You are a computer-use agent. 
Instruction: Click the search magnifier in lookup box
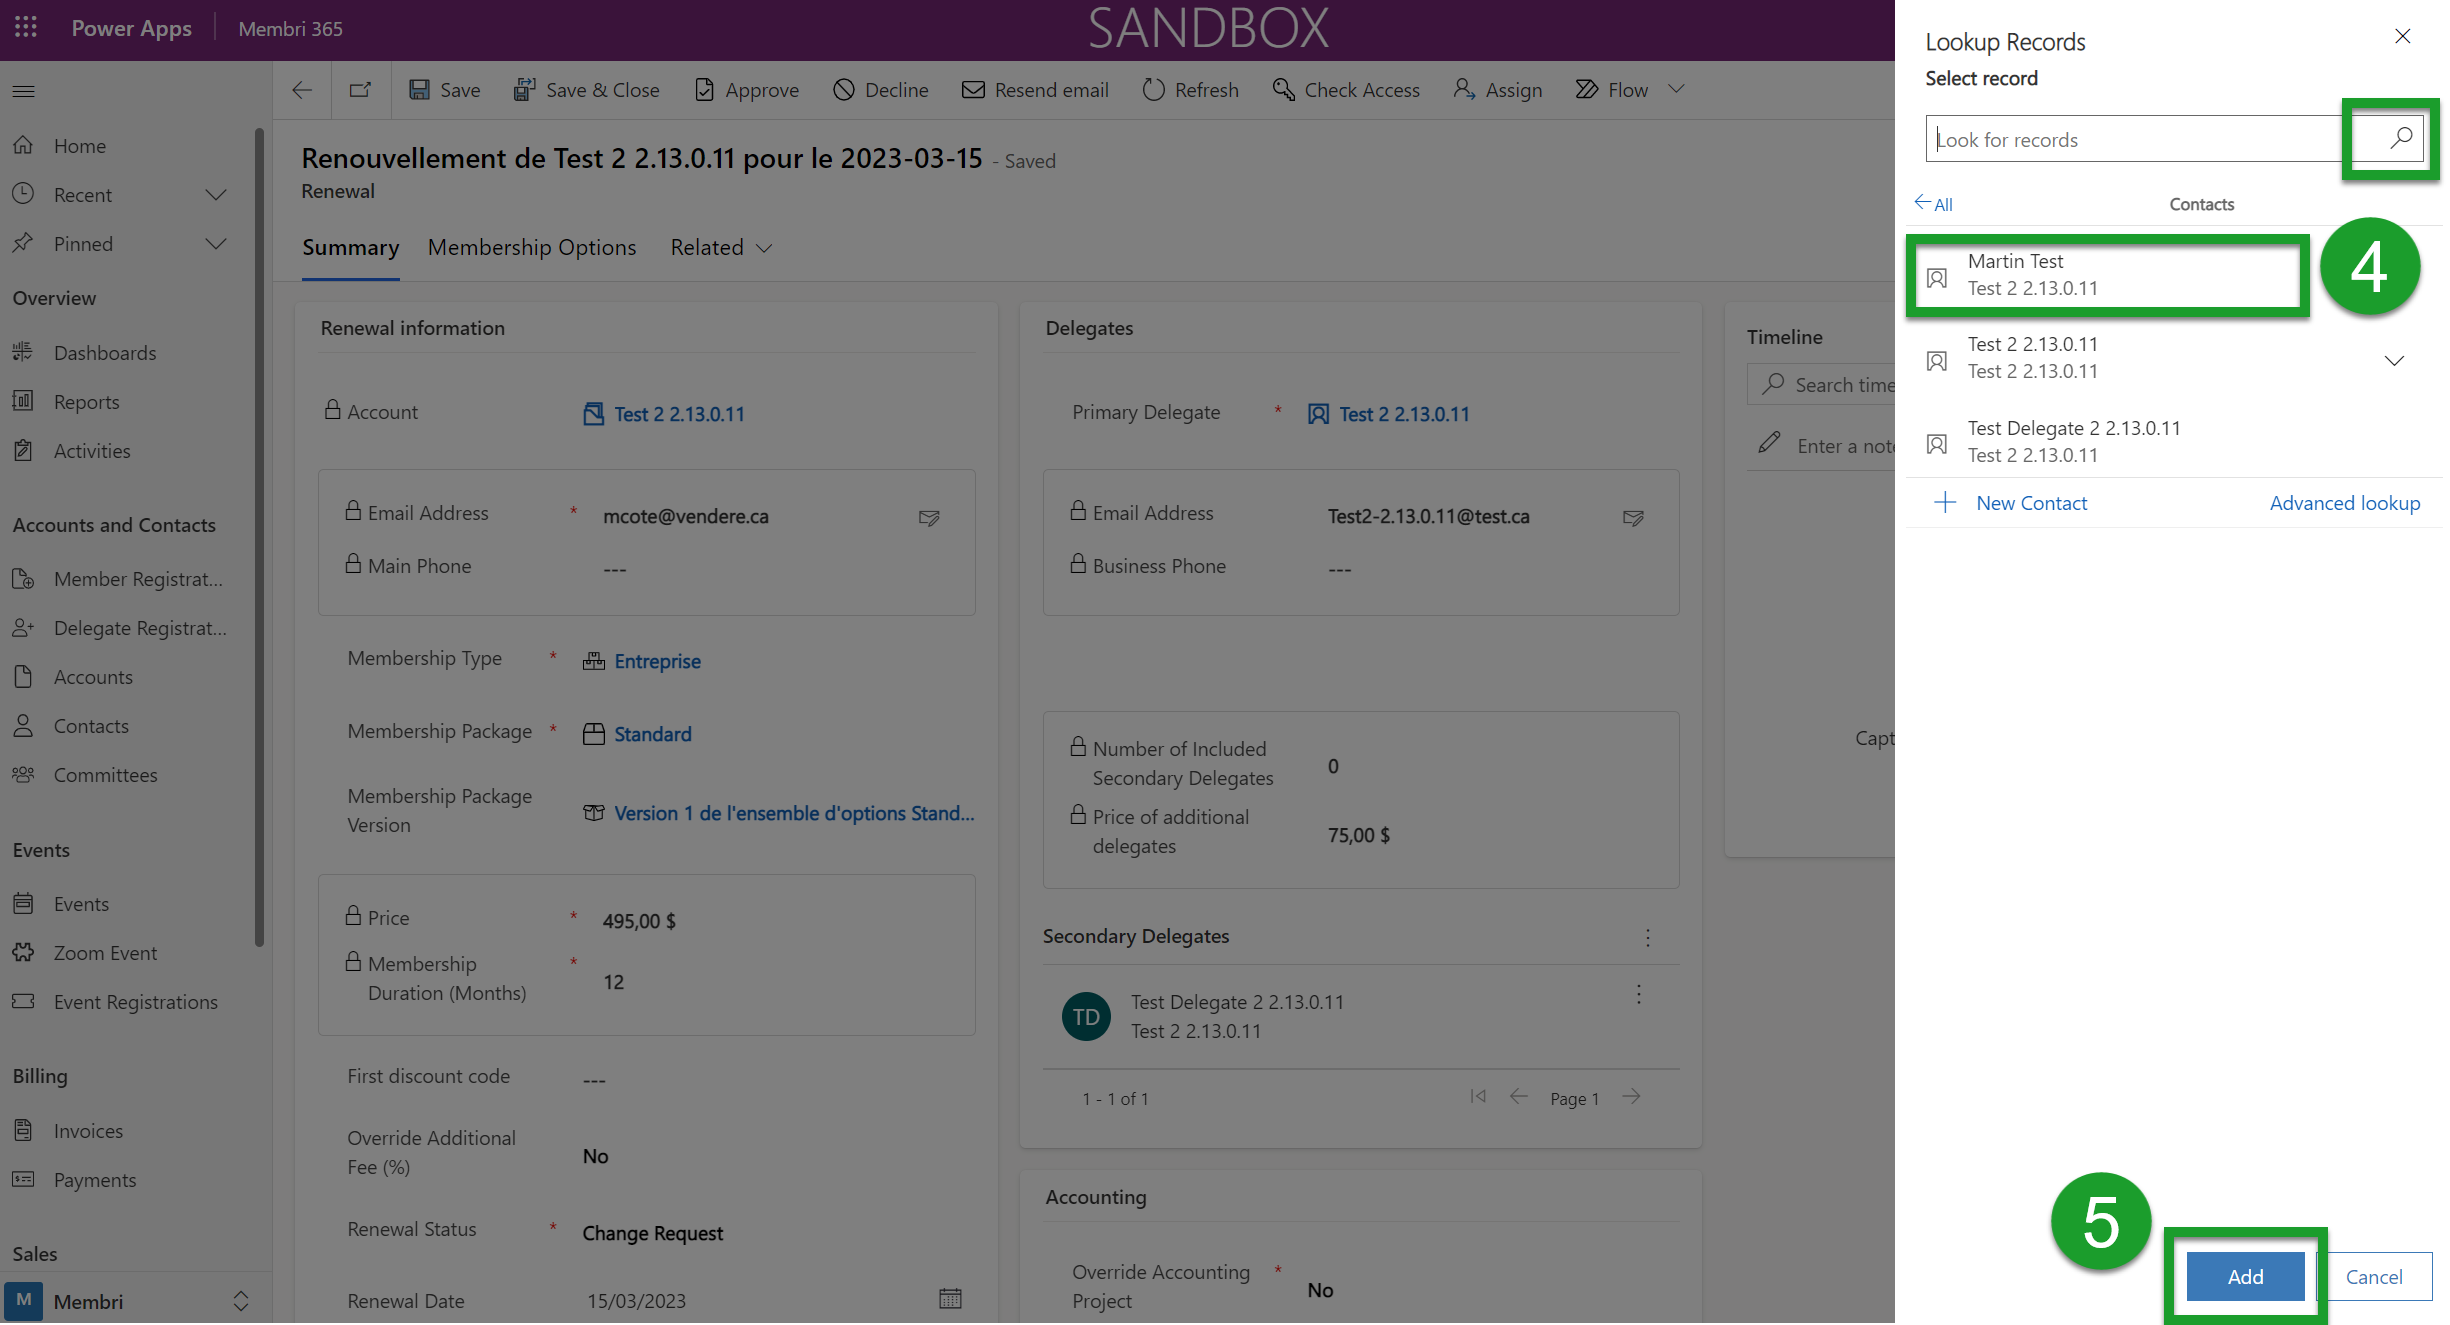2400,138
